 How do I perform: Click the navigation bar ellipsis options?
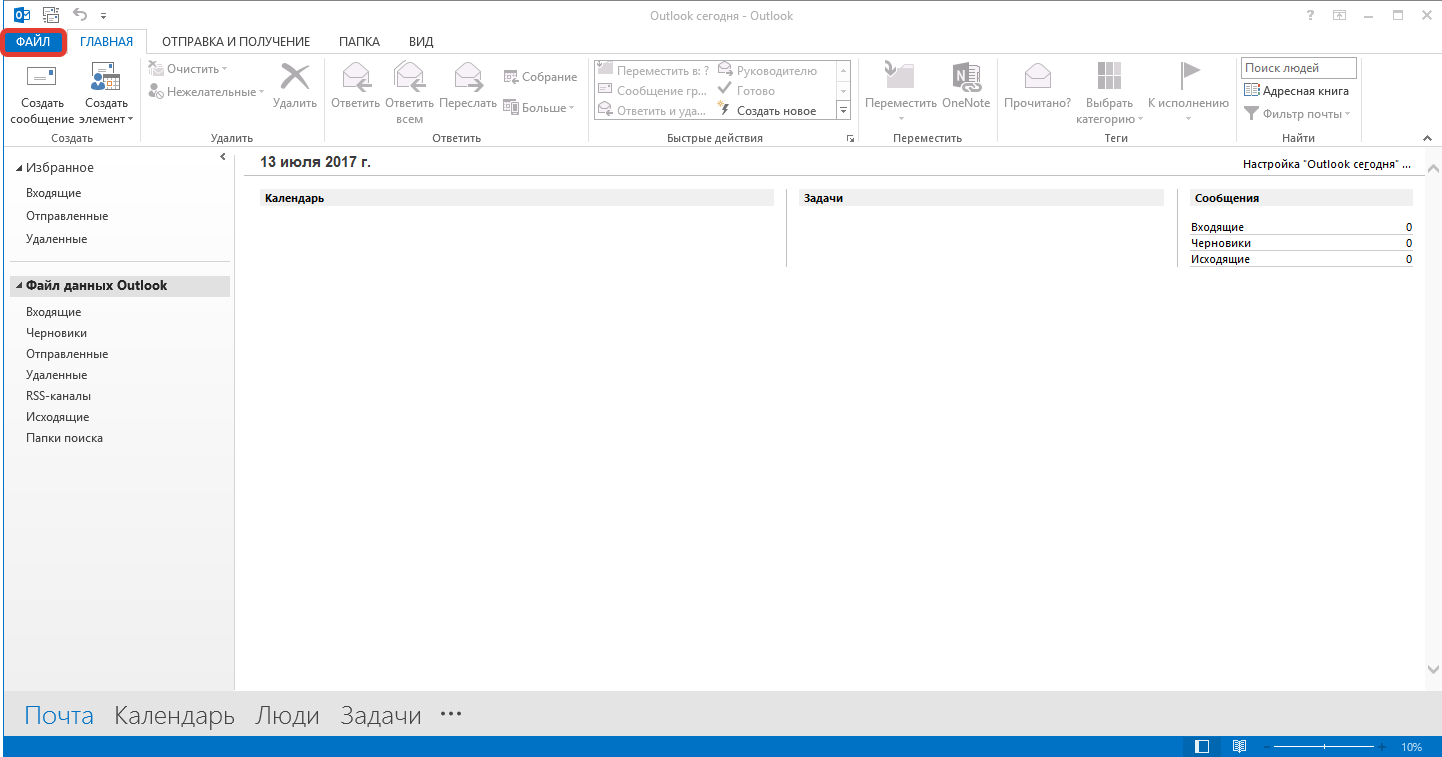451,714
